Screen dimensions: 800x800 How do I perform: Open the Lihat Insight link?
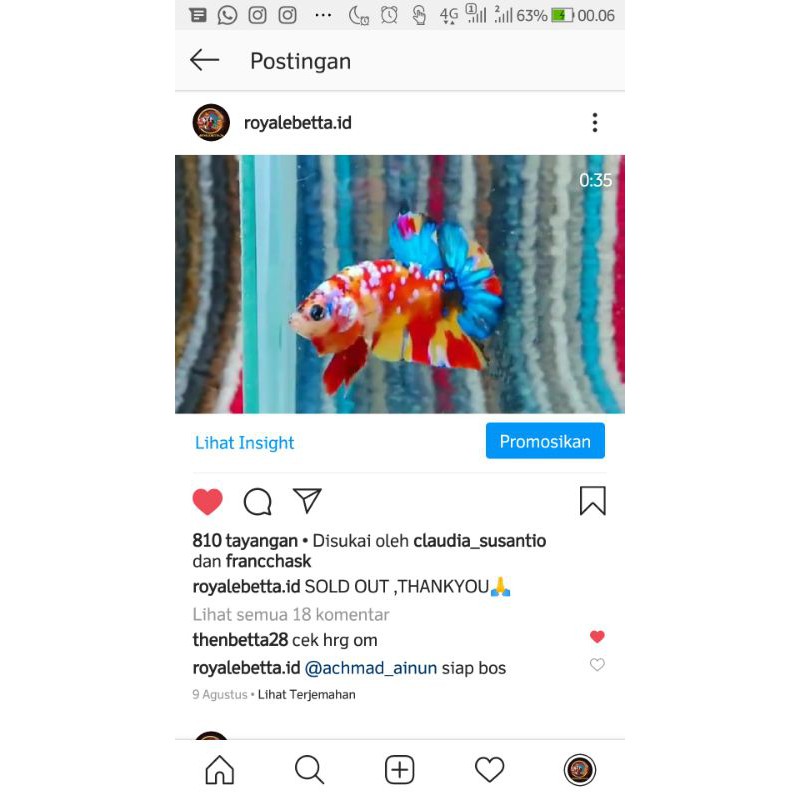click(x=244, y=442)
